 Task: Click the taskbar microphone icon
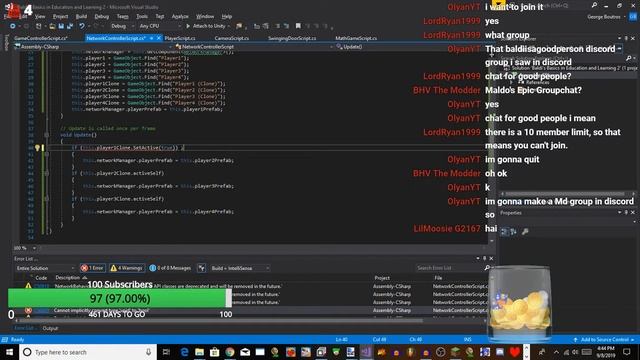(x=149, y=352)
